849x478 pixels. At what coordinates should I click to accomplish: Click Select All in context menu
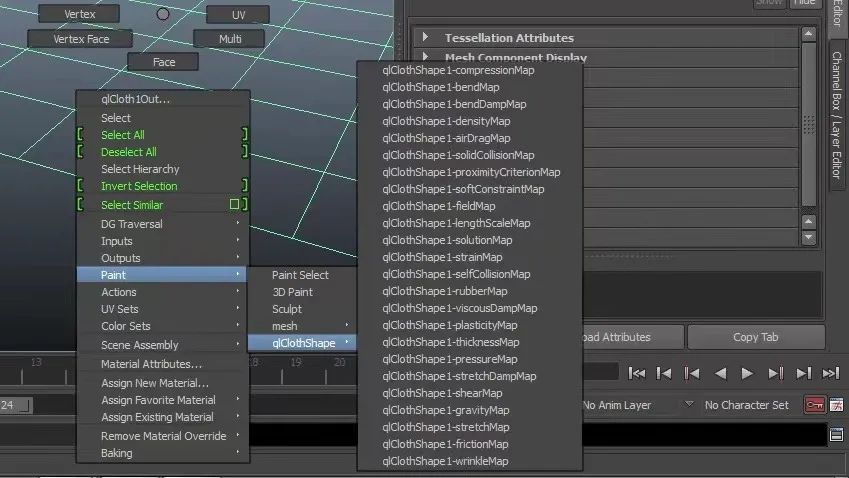click(x=163, y=135)
